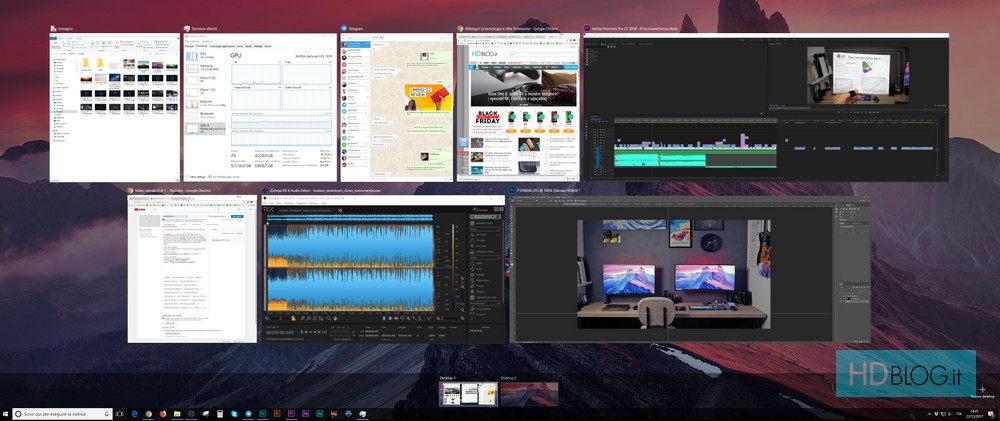
Task: Select the HDblog.it Google Chrome window thumbnail
Action: click(518, 107)
